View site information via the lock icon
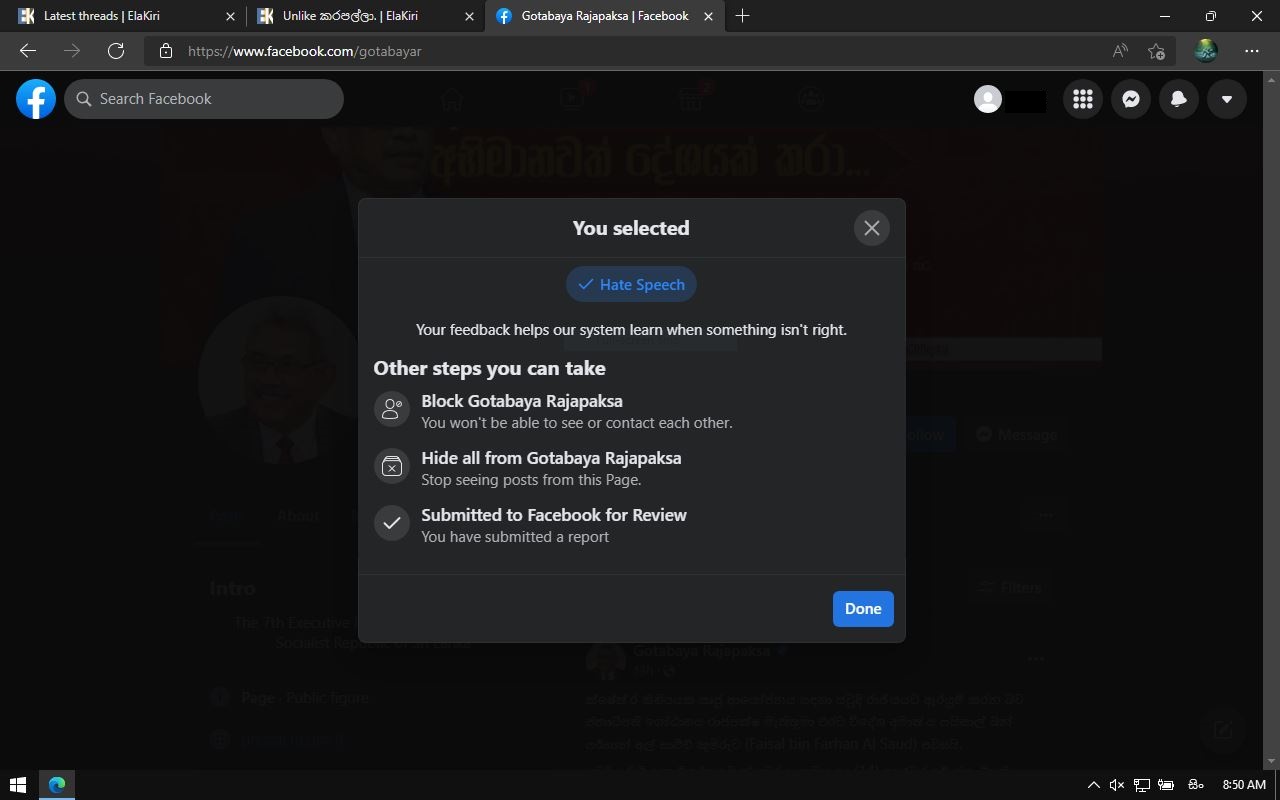The height and width of the screenshot is (800, 1280). pos(166,51)
